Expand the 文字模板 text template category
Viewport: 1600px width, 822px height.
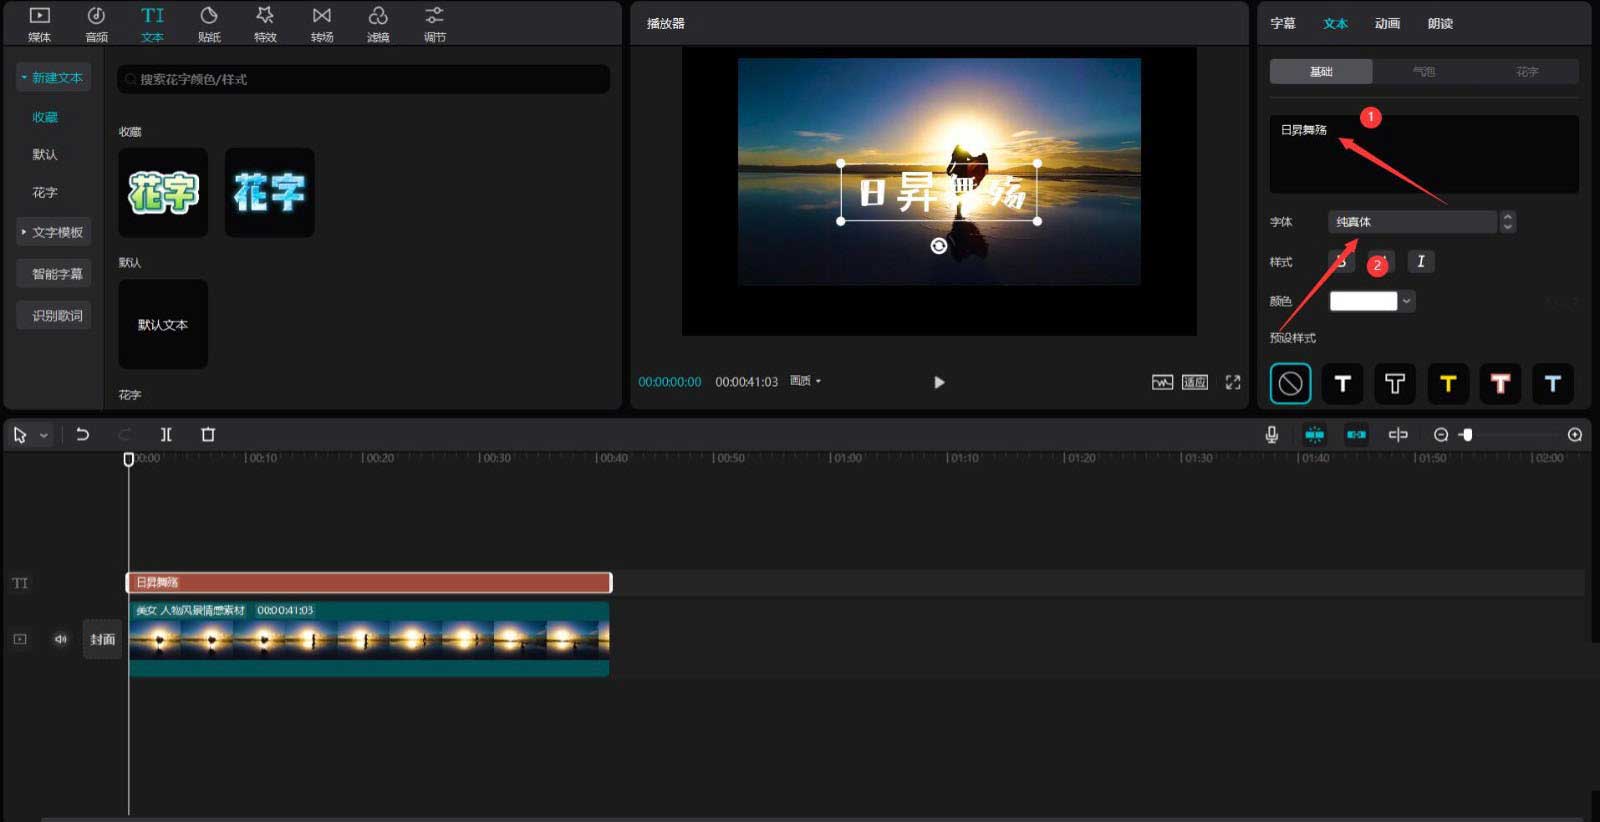click(x=54, y=232)
